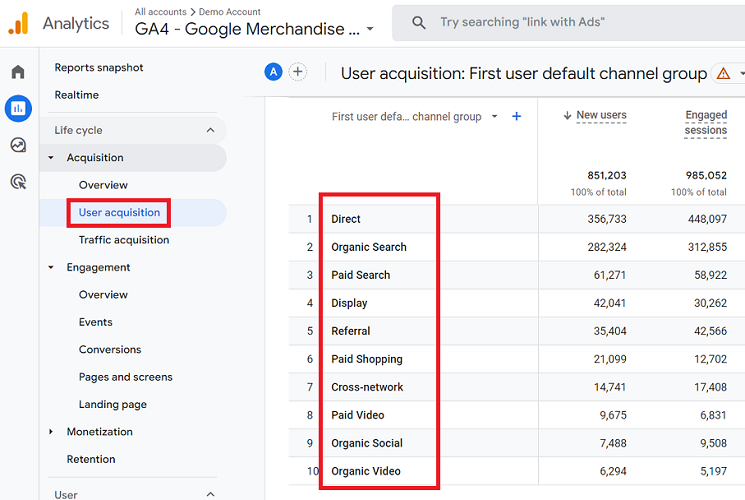Collapse the Life cycle section chevron
Viewport: 745px width, 500px height.
(210, 130)
